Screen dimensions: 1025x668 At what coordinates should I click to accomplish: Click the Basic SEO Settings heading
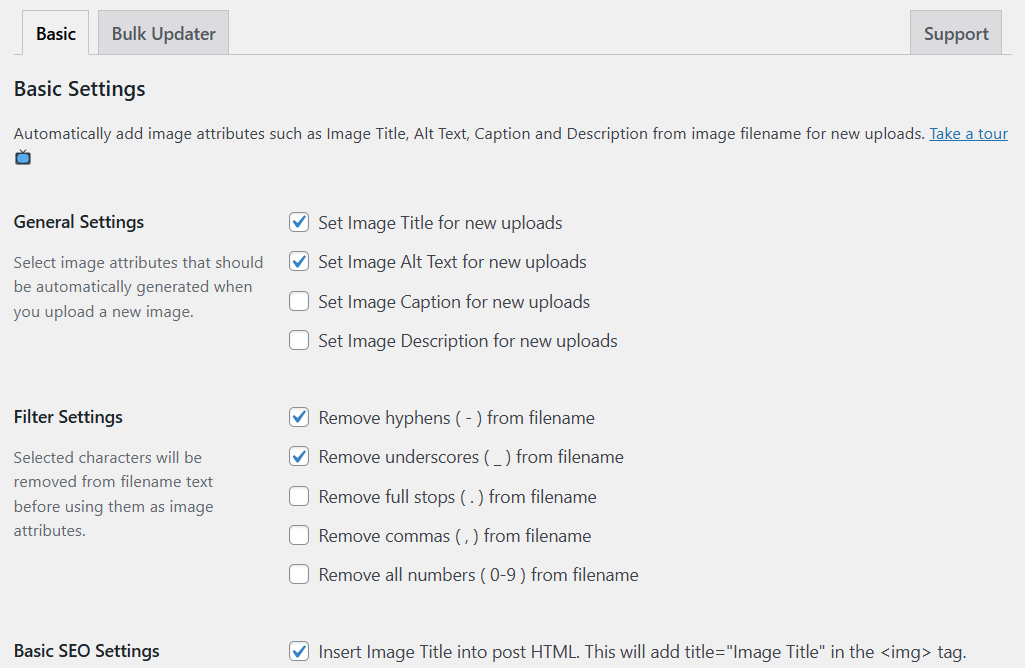tap(87, 651)
